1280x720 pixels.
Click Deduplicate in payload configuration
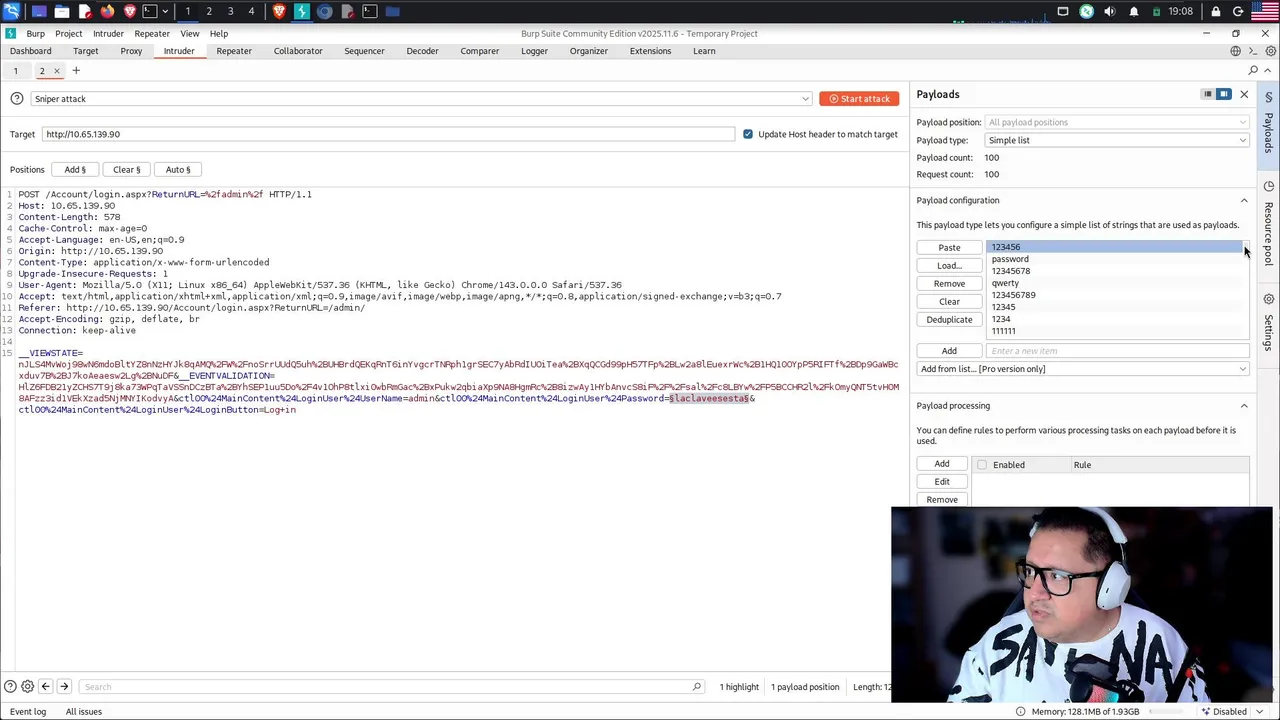pos(949,320)
